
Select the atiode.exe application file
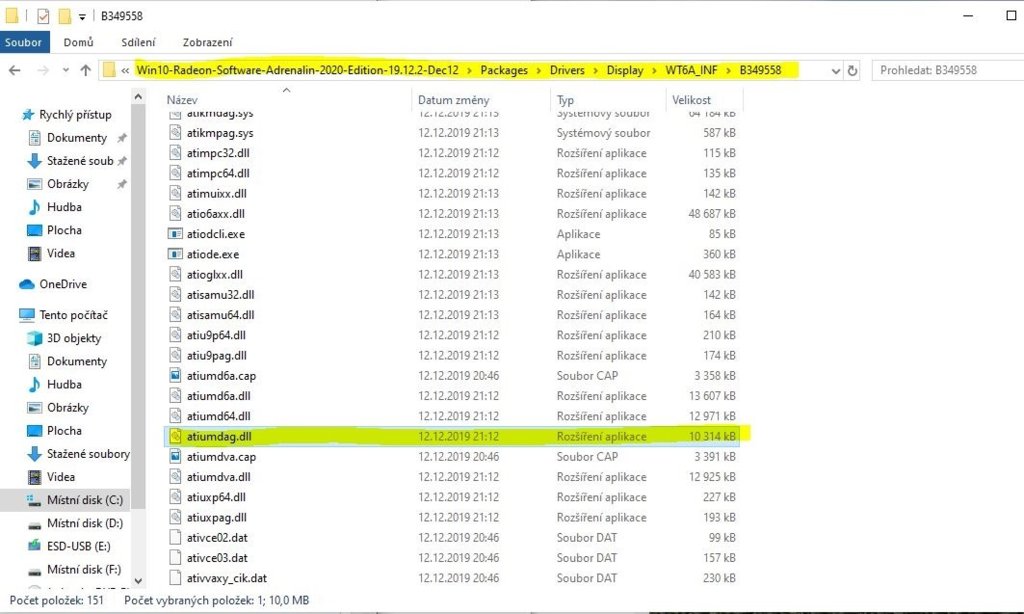(x=213, y=254)
